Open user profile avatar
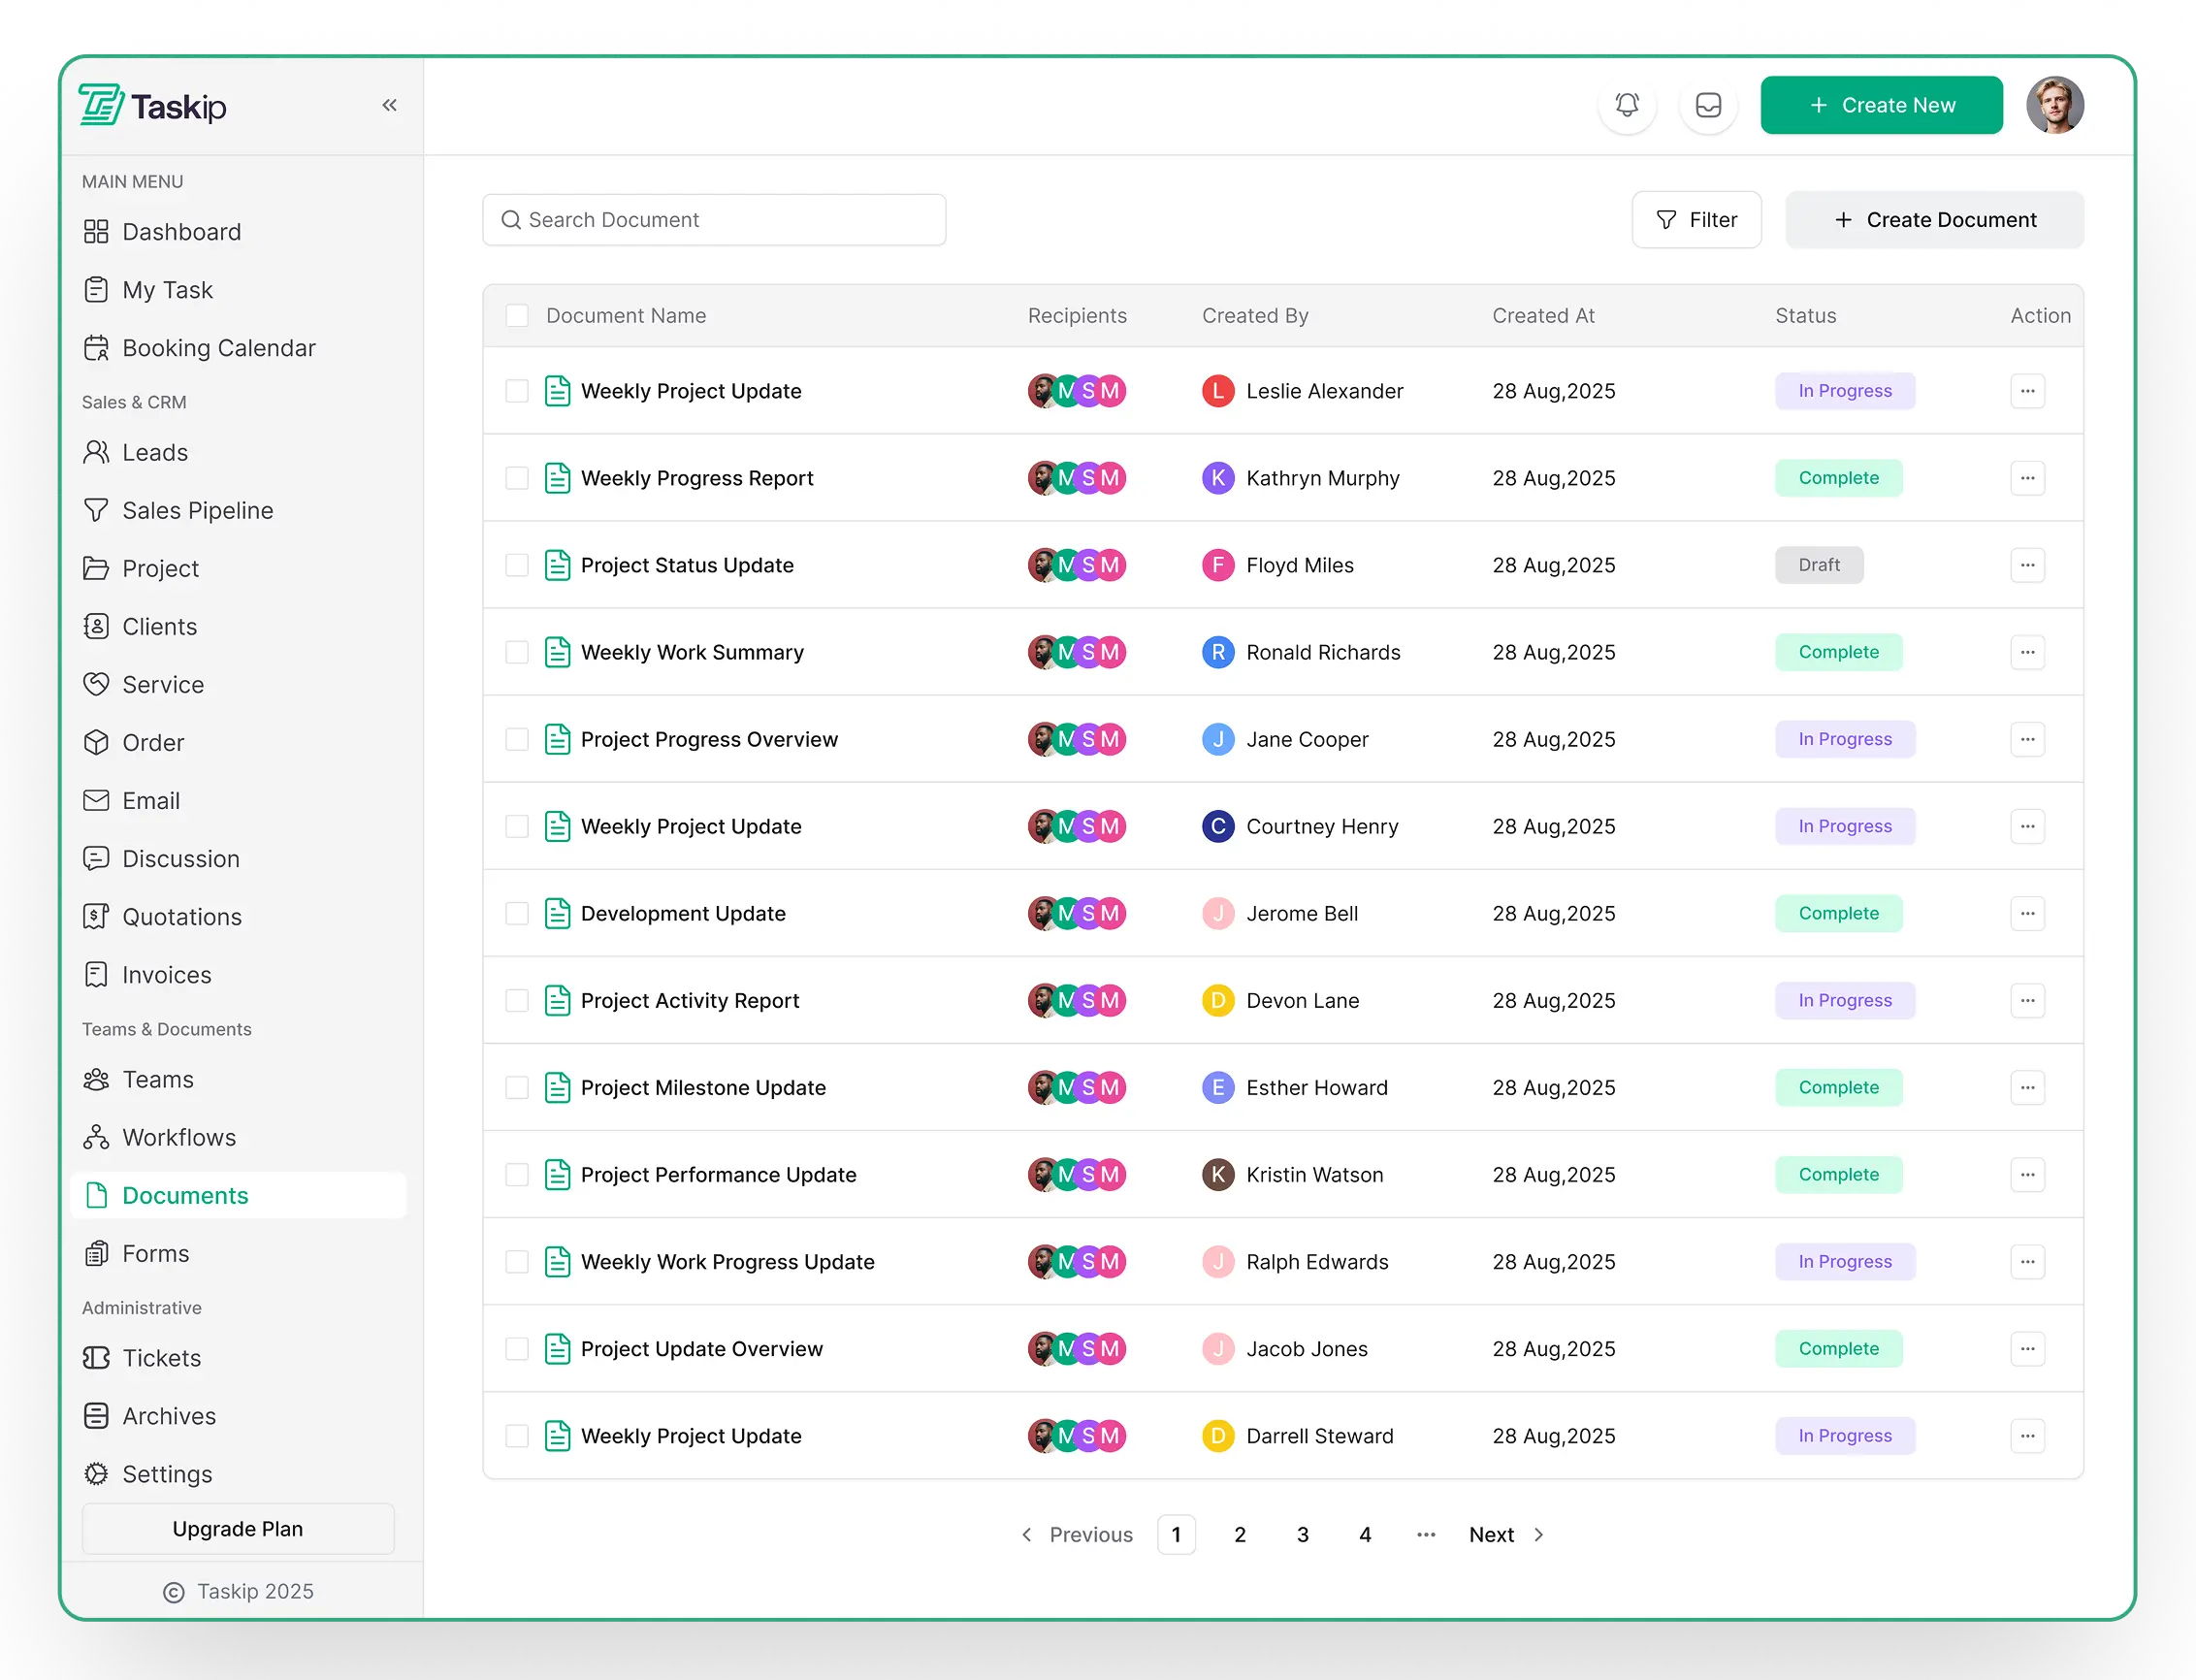 (2054, 105)
